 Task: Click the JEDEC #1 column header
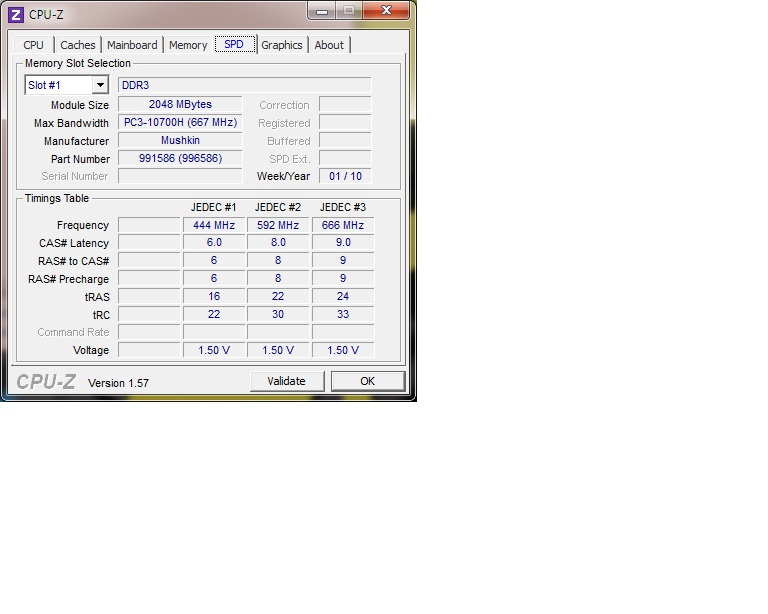(x=214, y=208)
